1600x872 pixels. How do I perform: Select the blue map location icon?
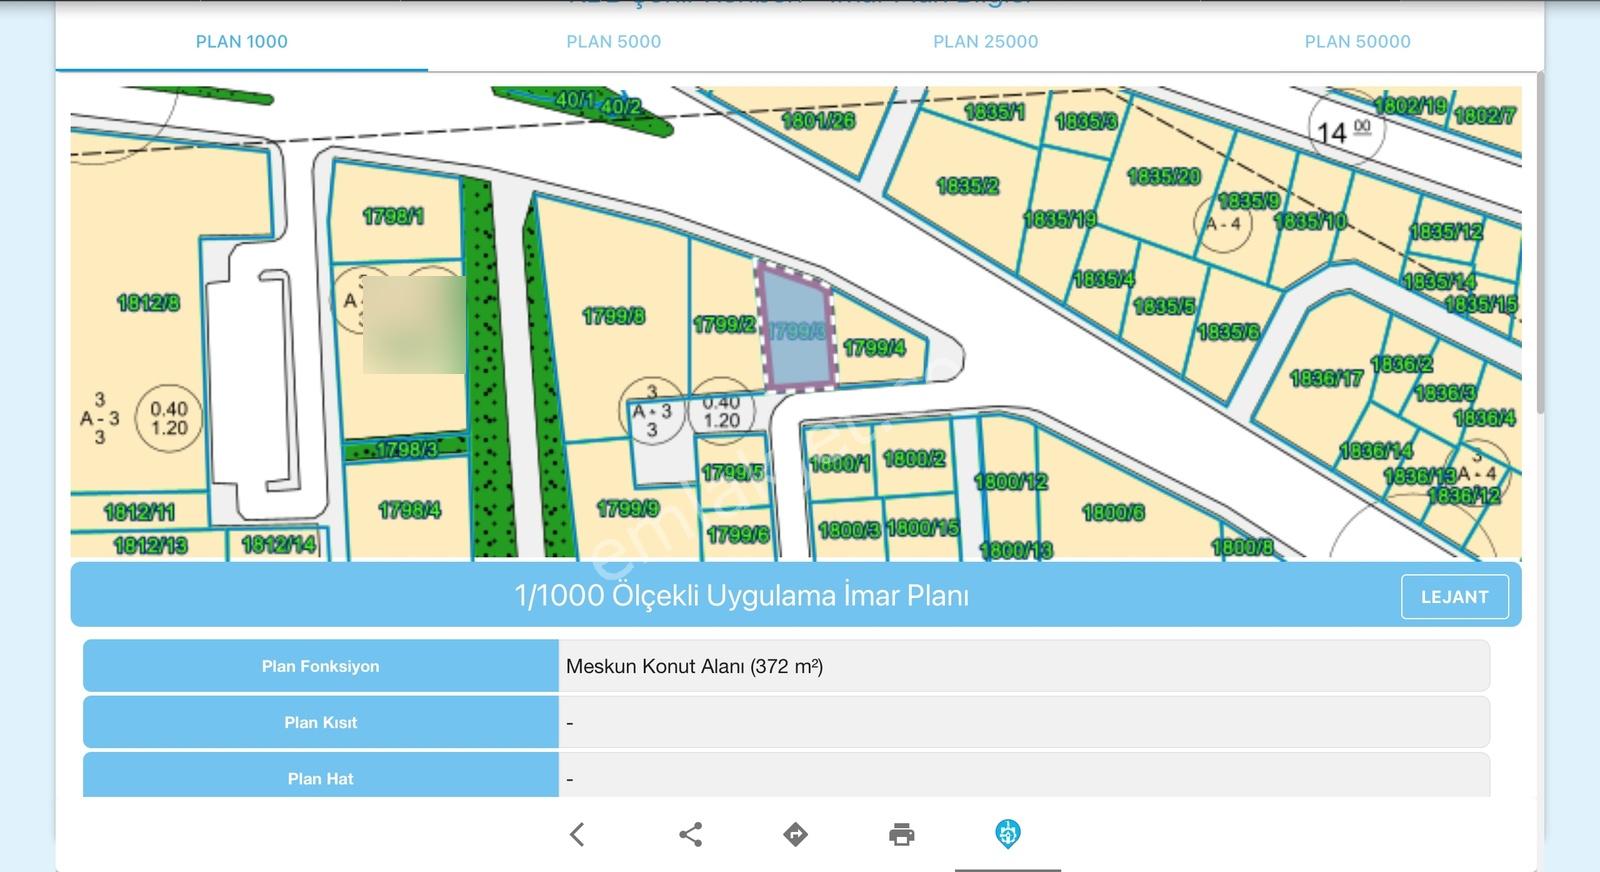(x=1008, y=833)
